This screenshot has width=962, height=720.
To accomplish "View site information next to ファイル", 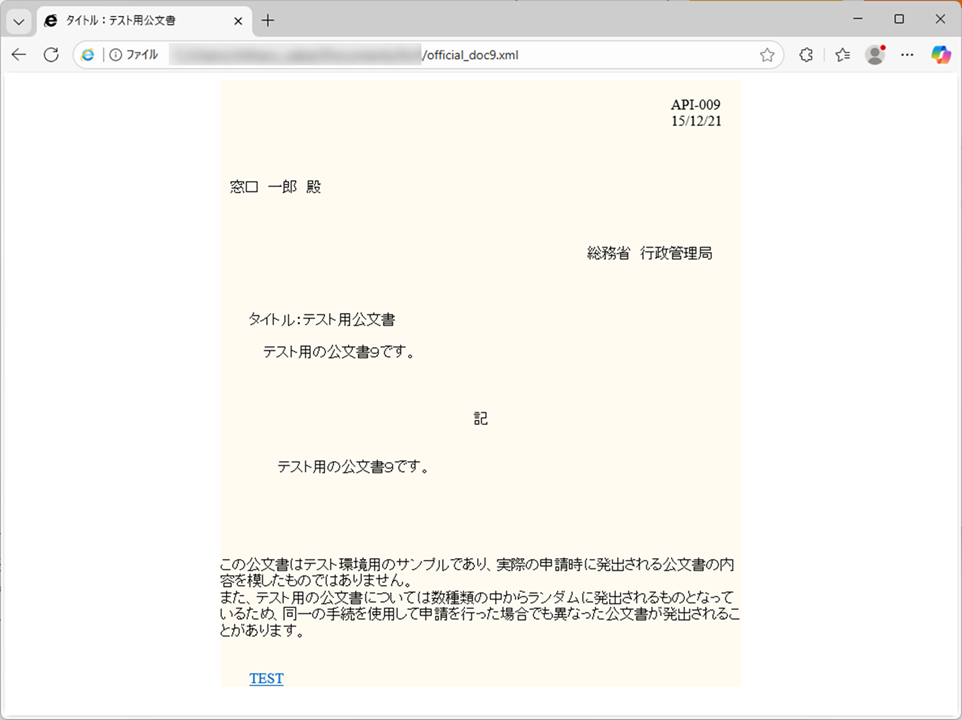I will pos(116,55).
